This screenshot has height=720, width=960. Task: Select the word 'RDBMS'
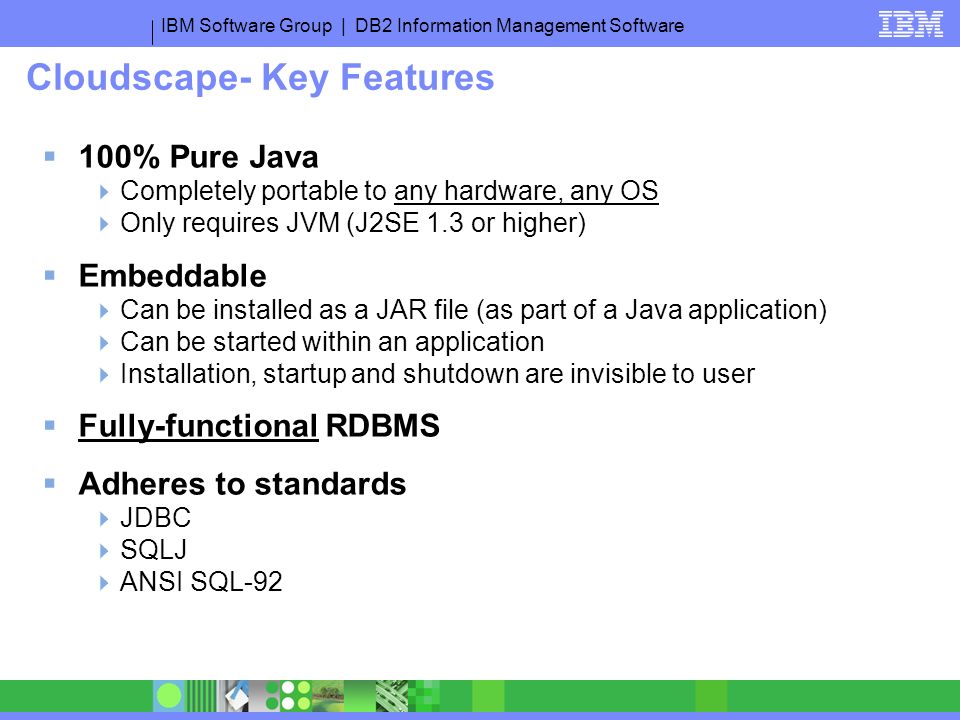point(382,426)
